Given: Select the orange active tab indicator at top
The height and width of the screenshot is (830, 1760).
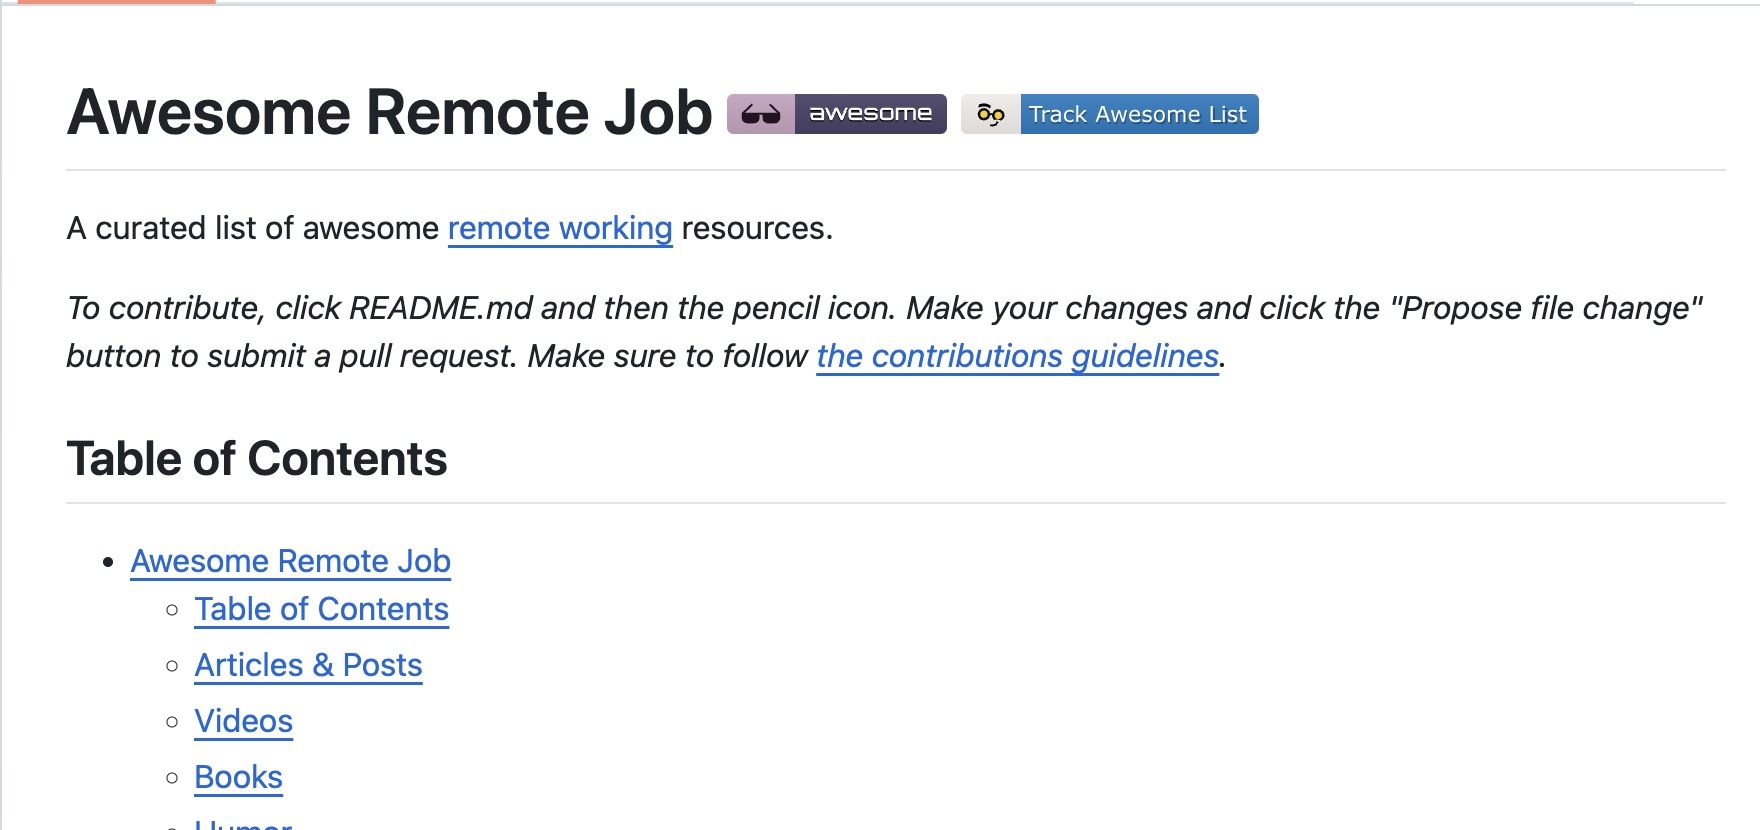Looking at the screenshot, I should pos(116,2).
